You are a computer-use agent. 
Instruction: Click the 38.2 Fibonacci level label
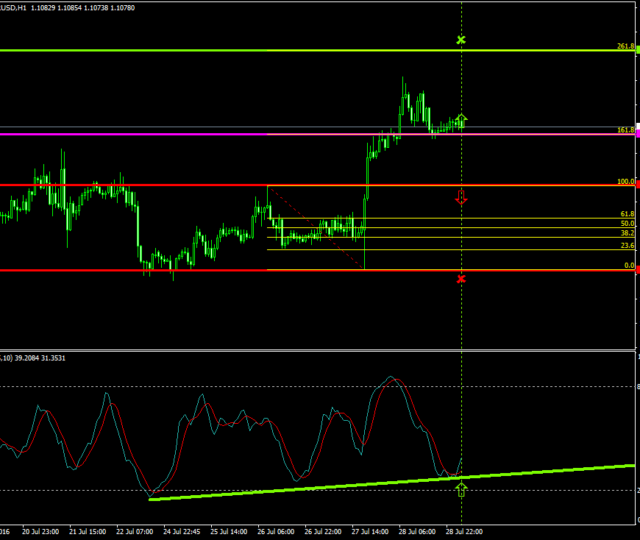[x=627, y=233]
